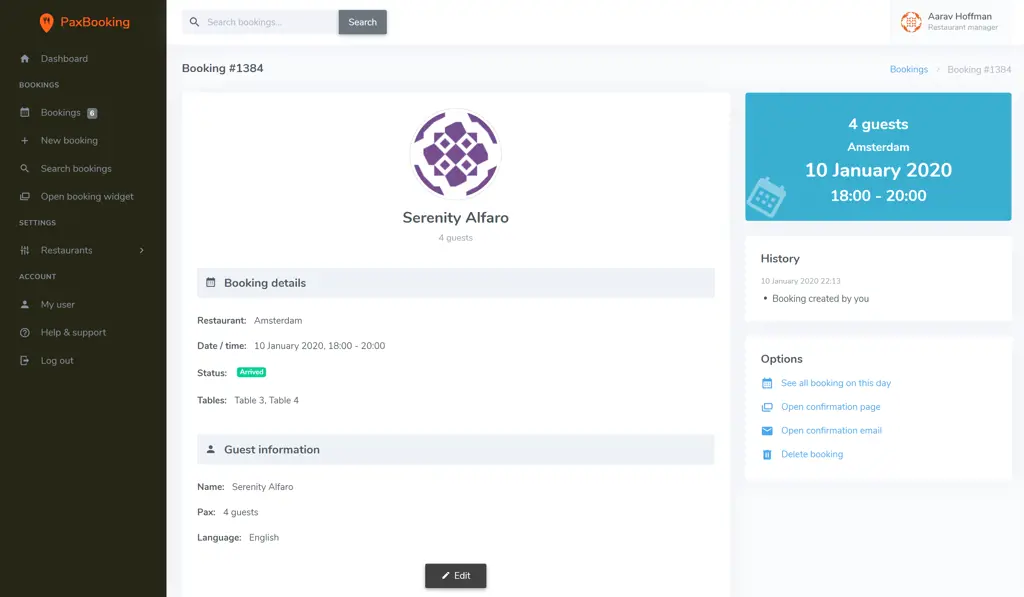1024x597 pixels.
Task: Open See all booking on this day
Action: (835, 383)
